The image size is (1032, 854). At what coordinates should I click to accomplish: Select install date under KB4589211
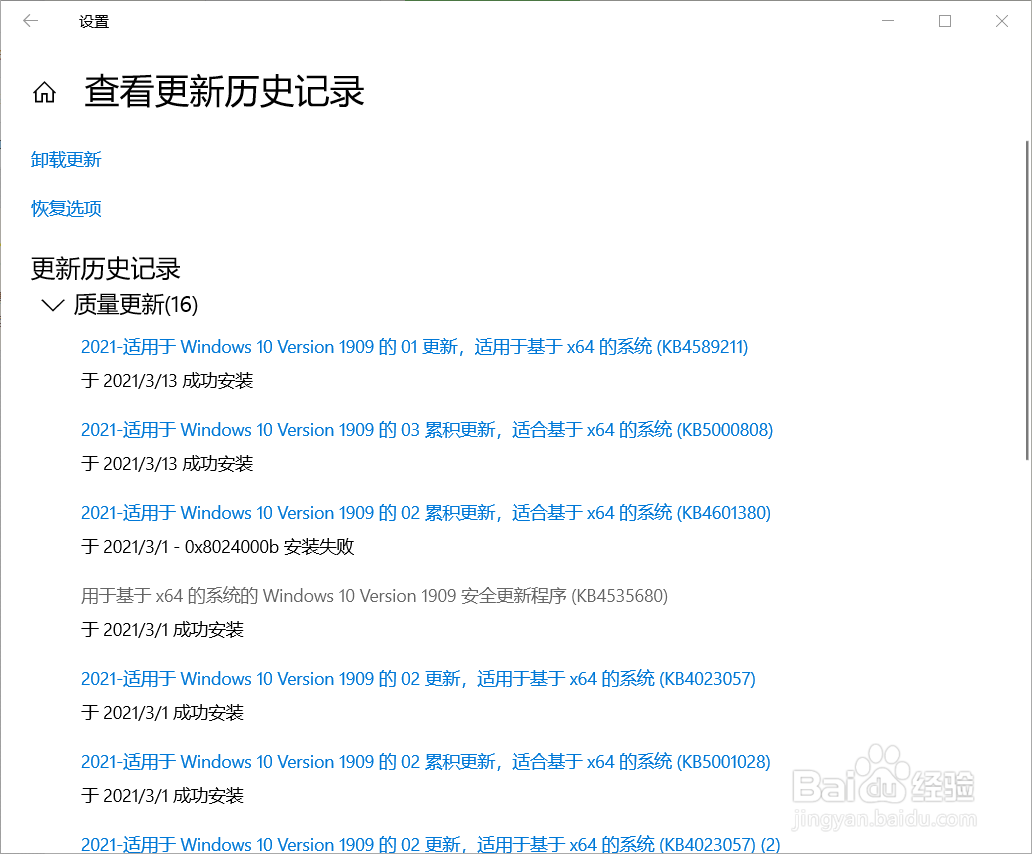(x=167, y=381)
